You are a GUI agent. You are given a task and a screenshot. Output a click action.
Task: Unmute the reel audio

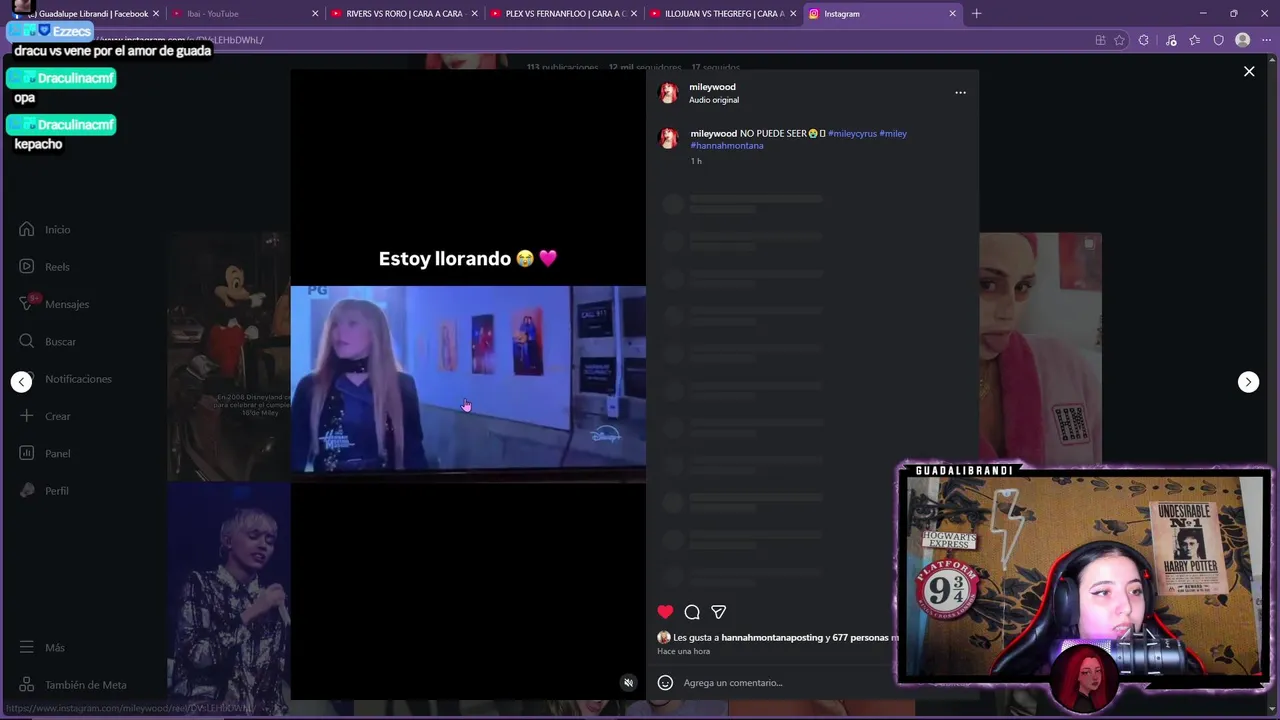pyautogui.click(x=628, y=683)
